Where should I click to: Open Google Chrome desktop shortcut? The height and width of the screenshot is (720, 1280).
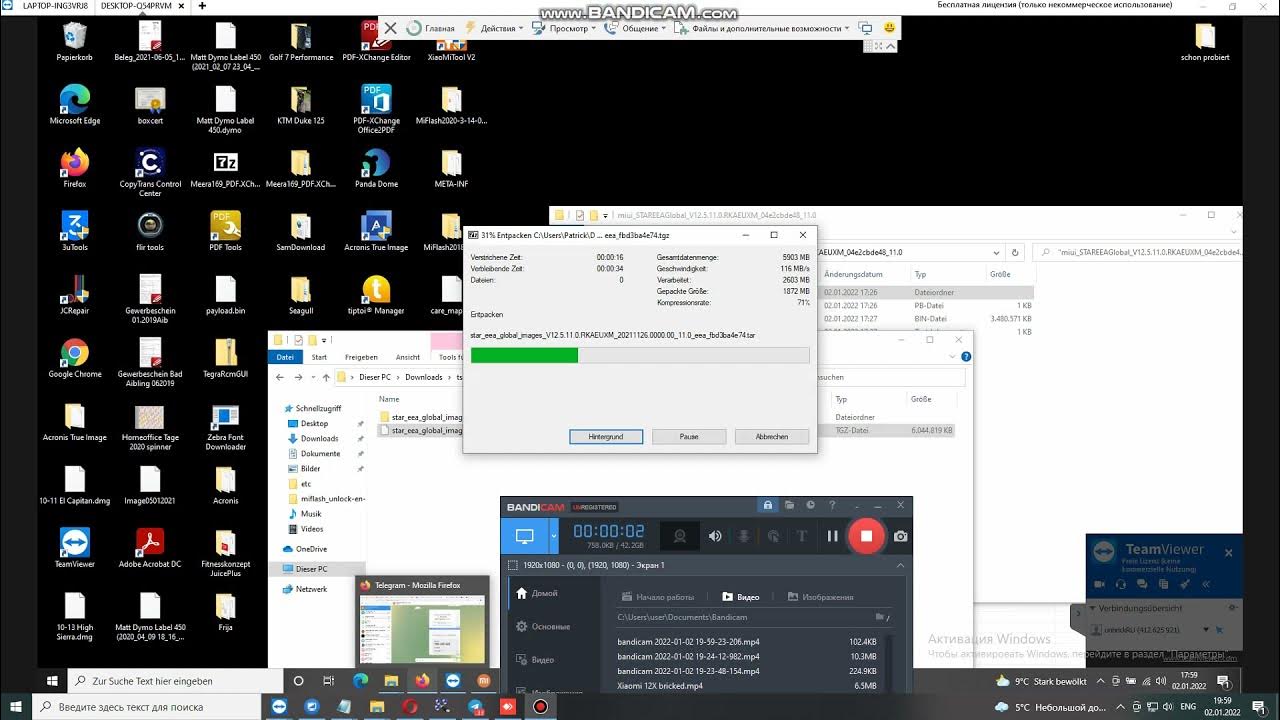coord(74,358)
